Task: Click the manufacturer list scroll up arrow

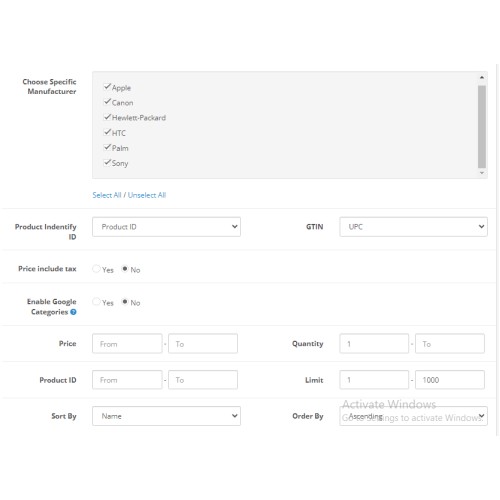Action: (482, 77)
